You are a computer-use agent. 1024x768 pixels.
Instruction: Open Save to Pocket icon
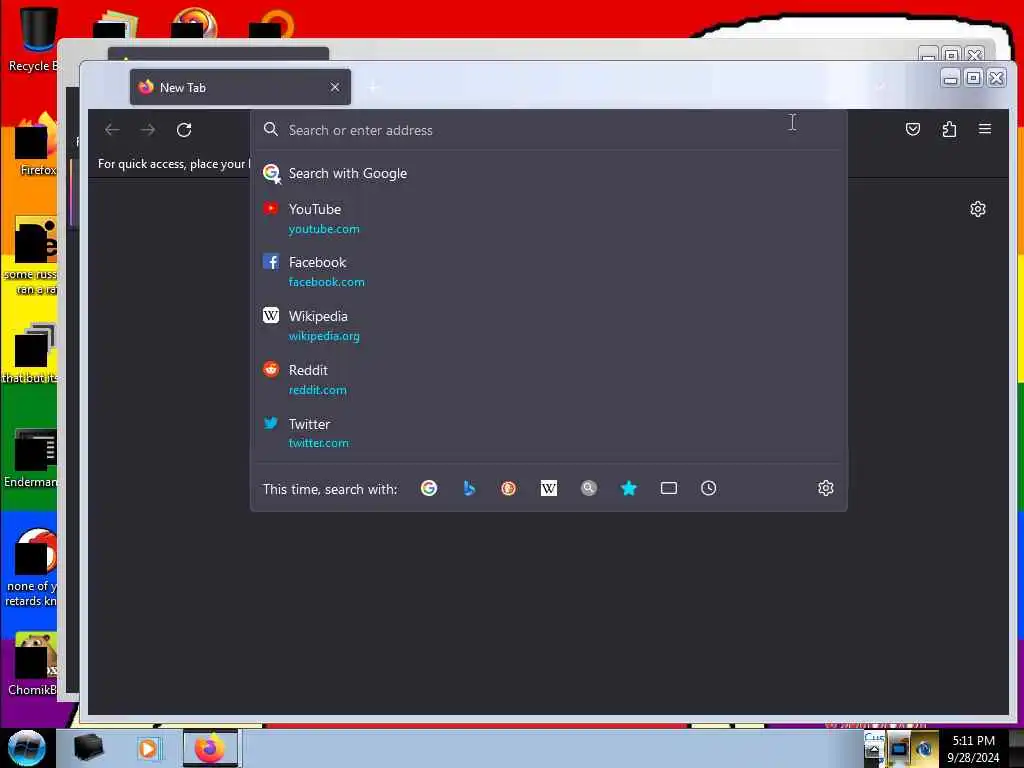tap(912, 129)
